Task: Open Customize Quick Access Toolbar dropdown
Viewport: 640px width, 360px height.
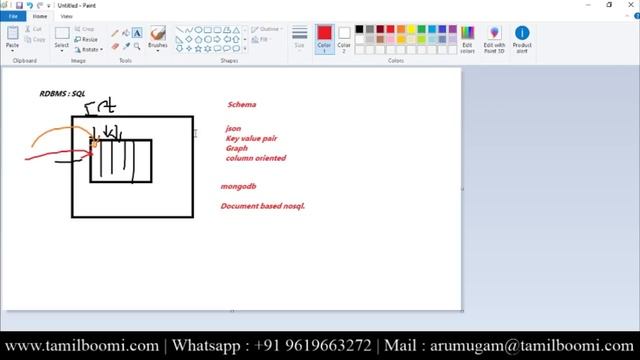Action: point(49,6)
